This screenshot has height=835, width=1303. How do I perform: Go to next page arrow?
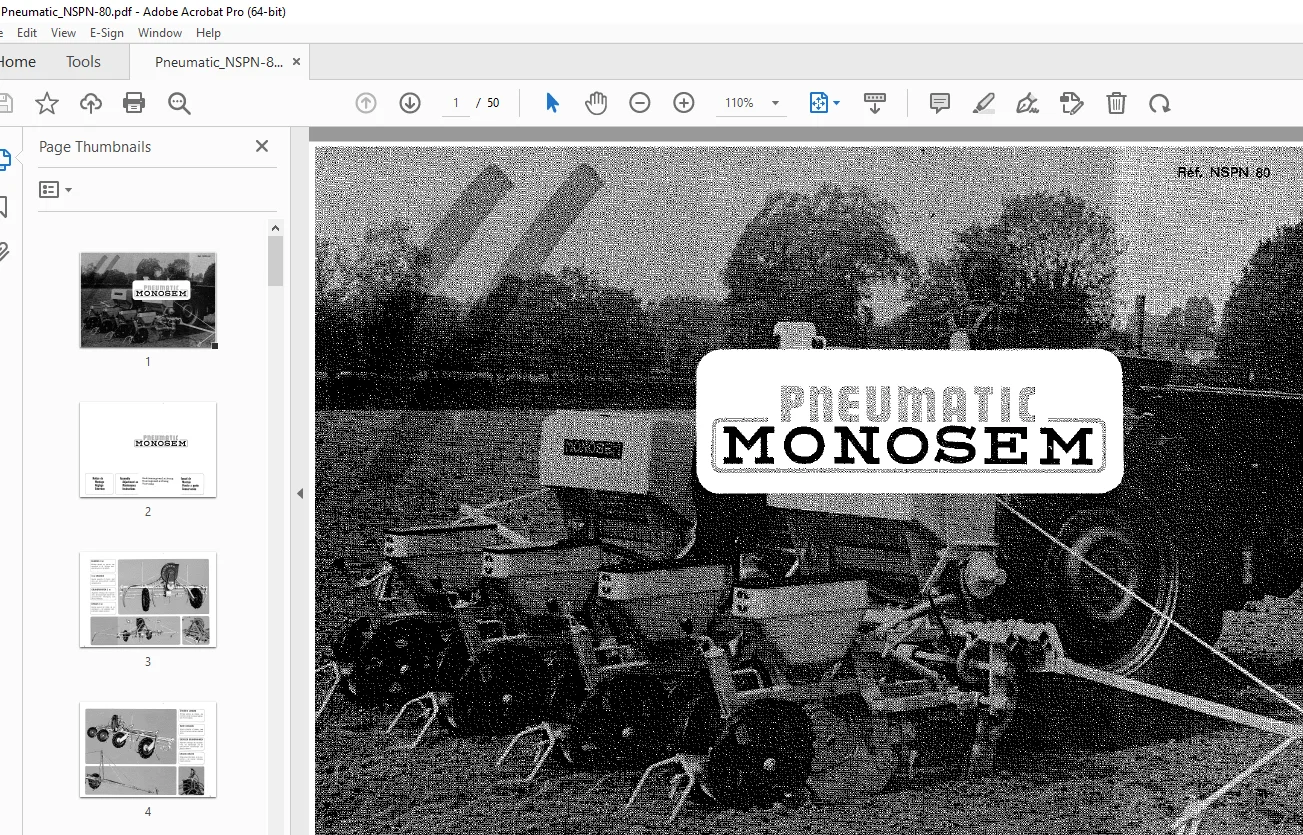(x=410, y=103)
